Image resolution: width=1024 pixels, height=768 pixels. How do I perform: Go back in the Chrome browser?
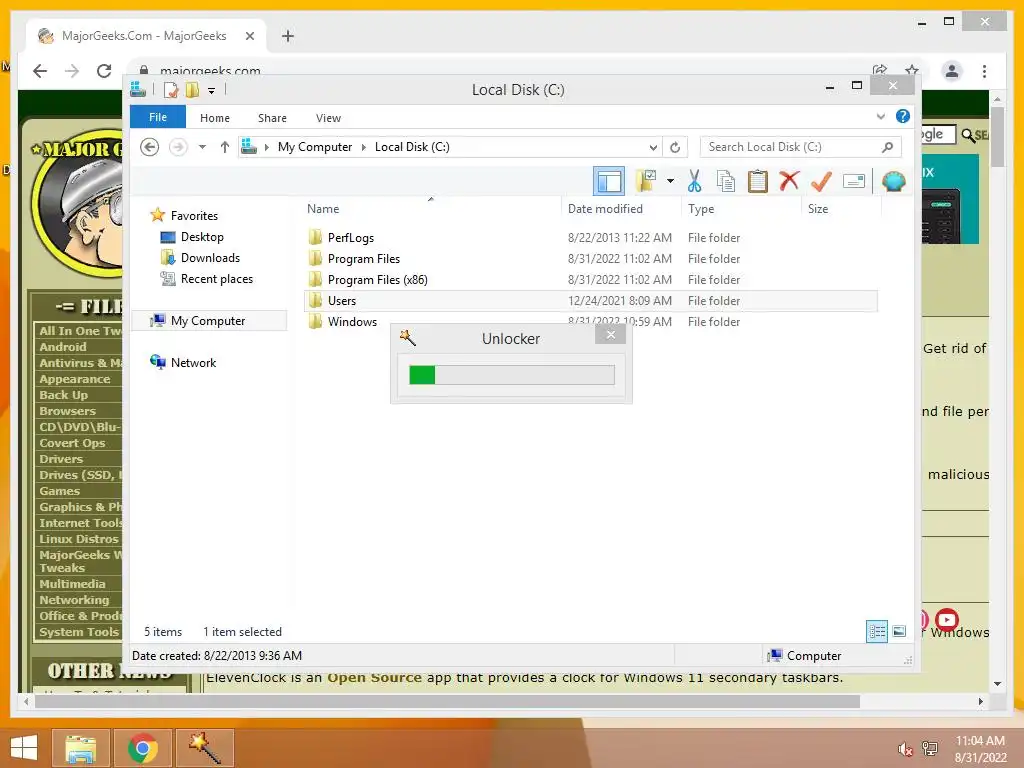[40, 71]
